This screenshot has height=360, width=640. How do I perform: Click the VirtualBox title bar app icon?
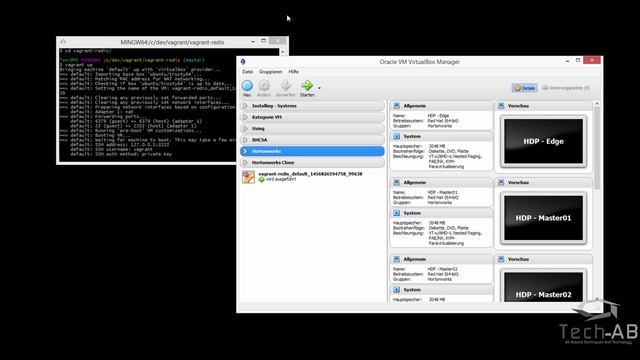click(x=243, y=62)
